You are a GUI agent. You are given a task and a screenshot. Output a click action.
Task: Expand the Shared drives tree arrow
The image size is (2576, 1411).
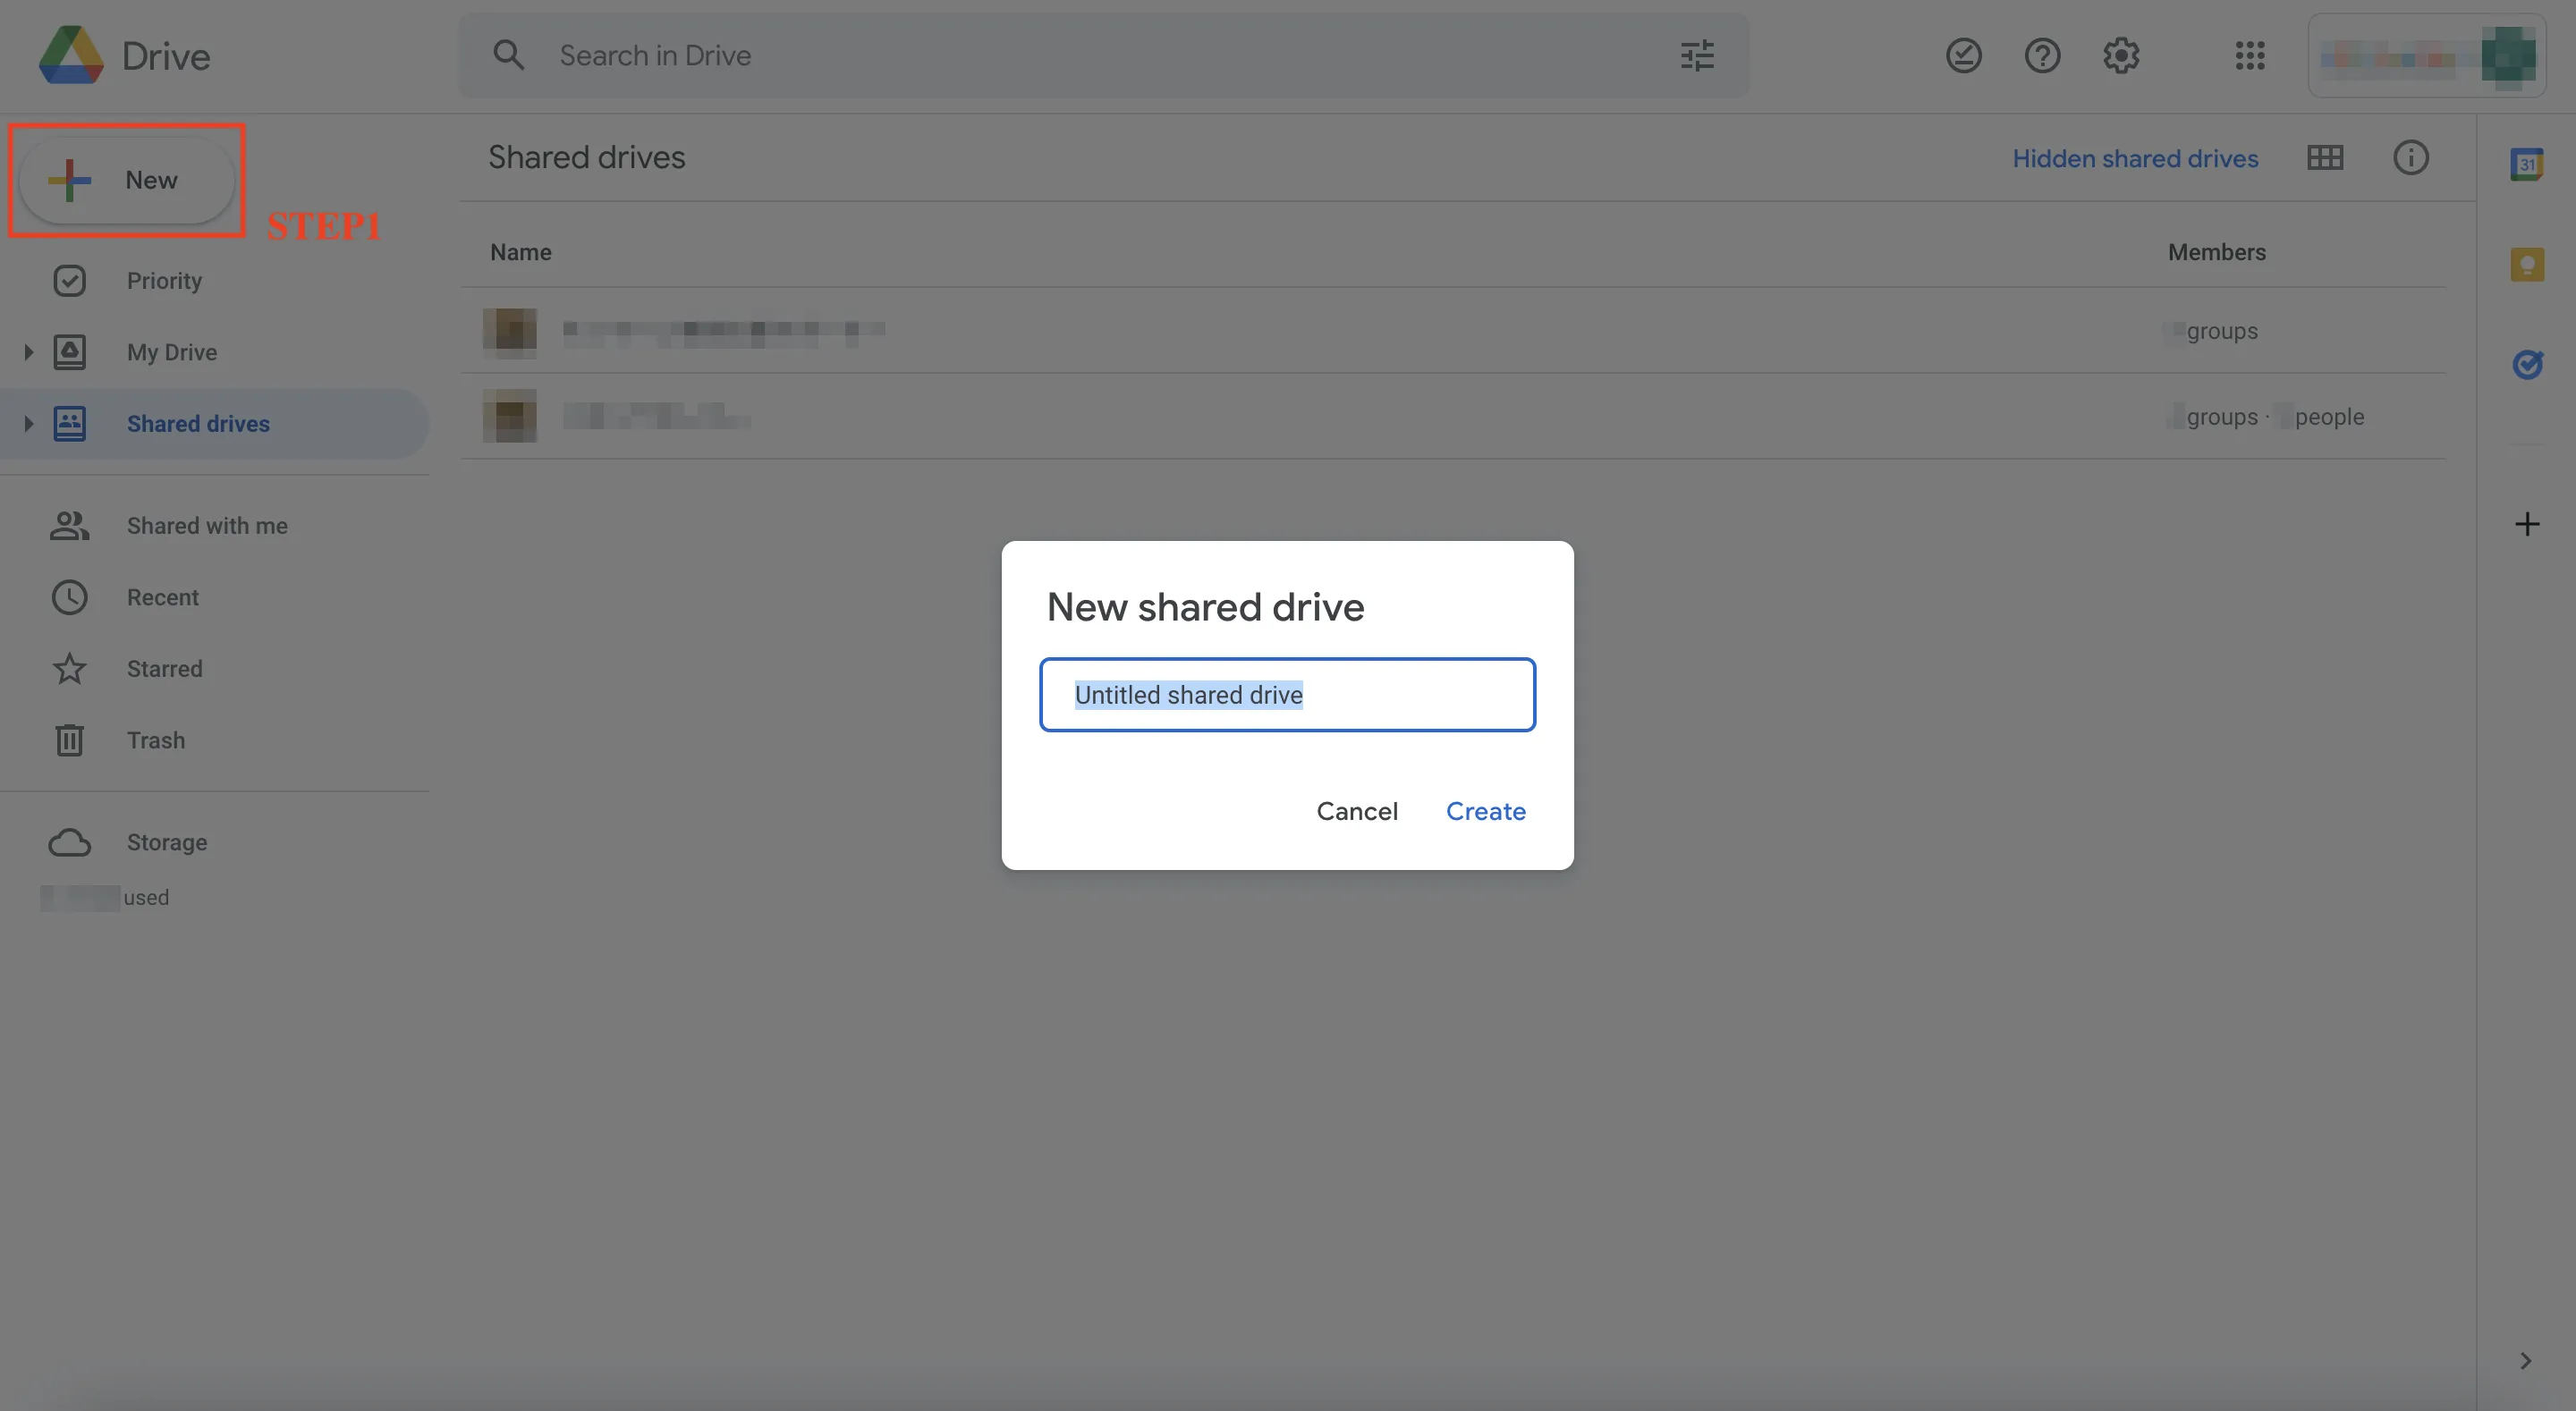[x=28, y=424]
